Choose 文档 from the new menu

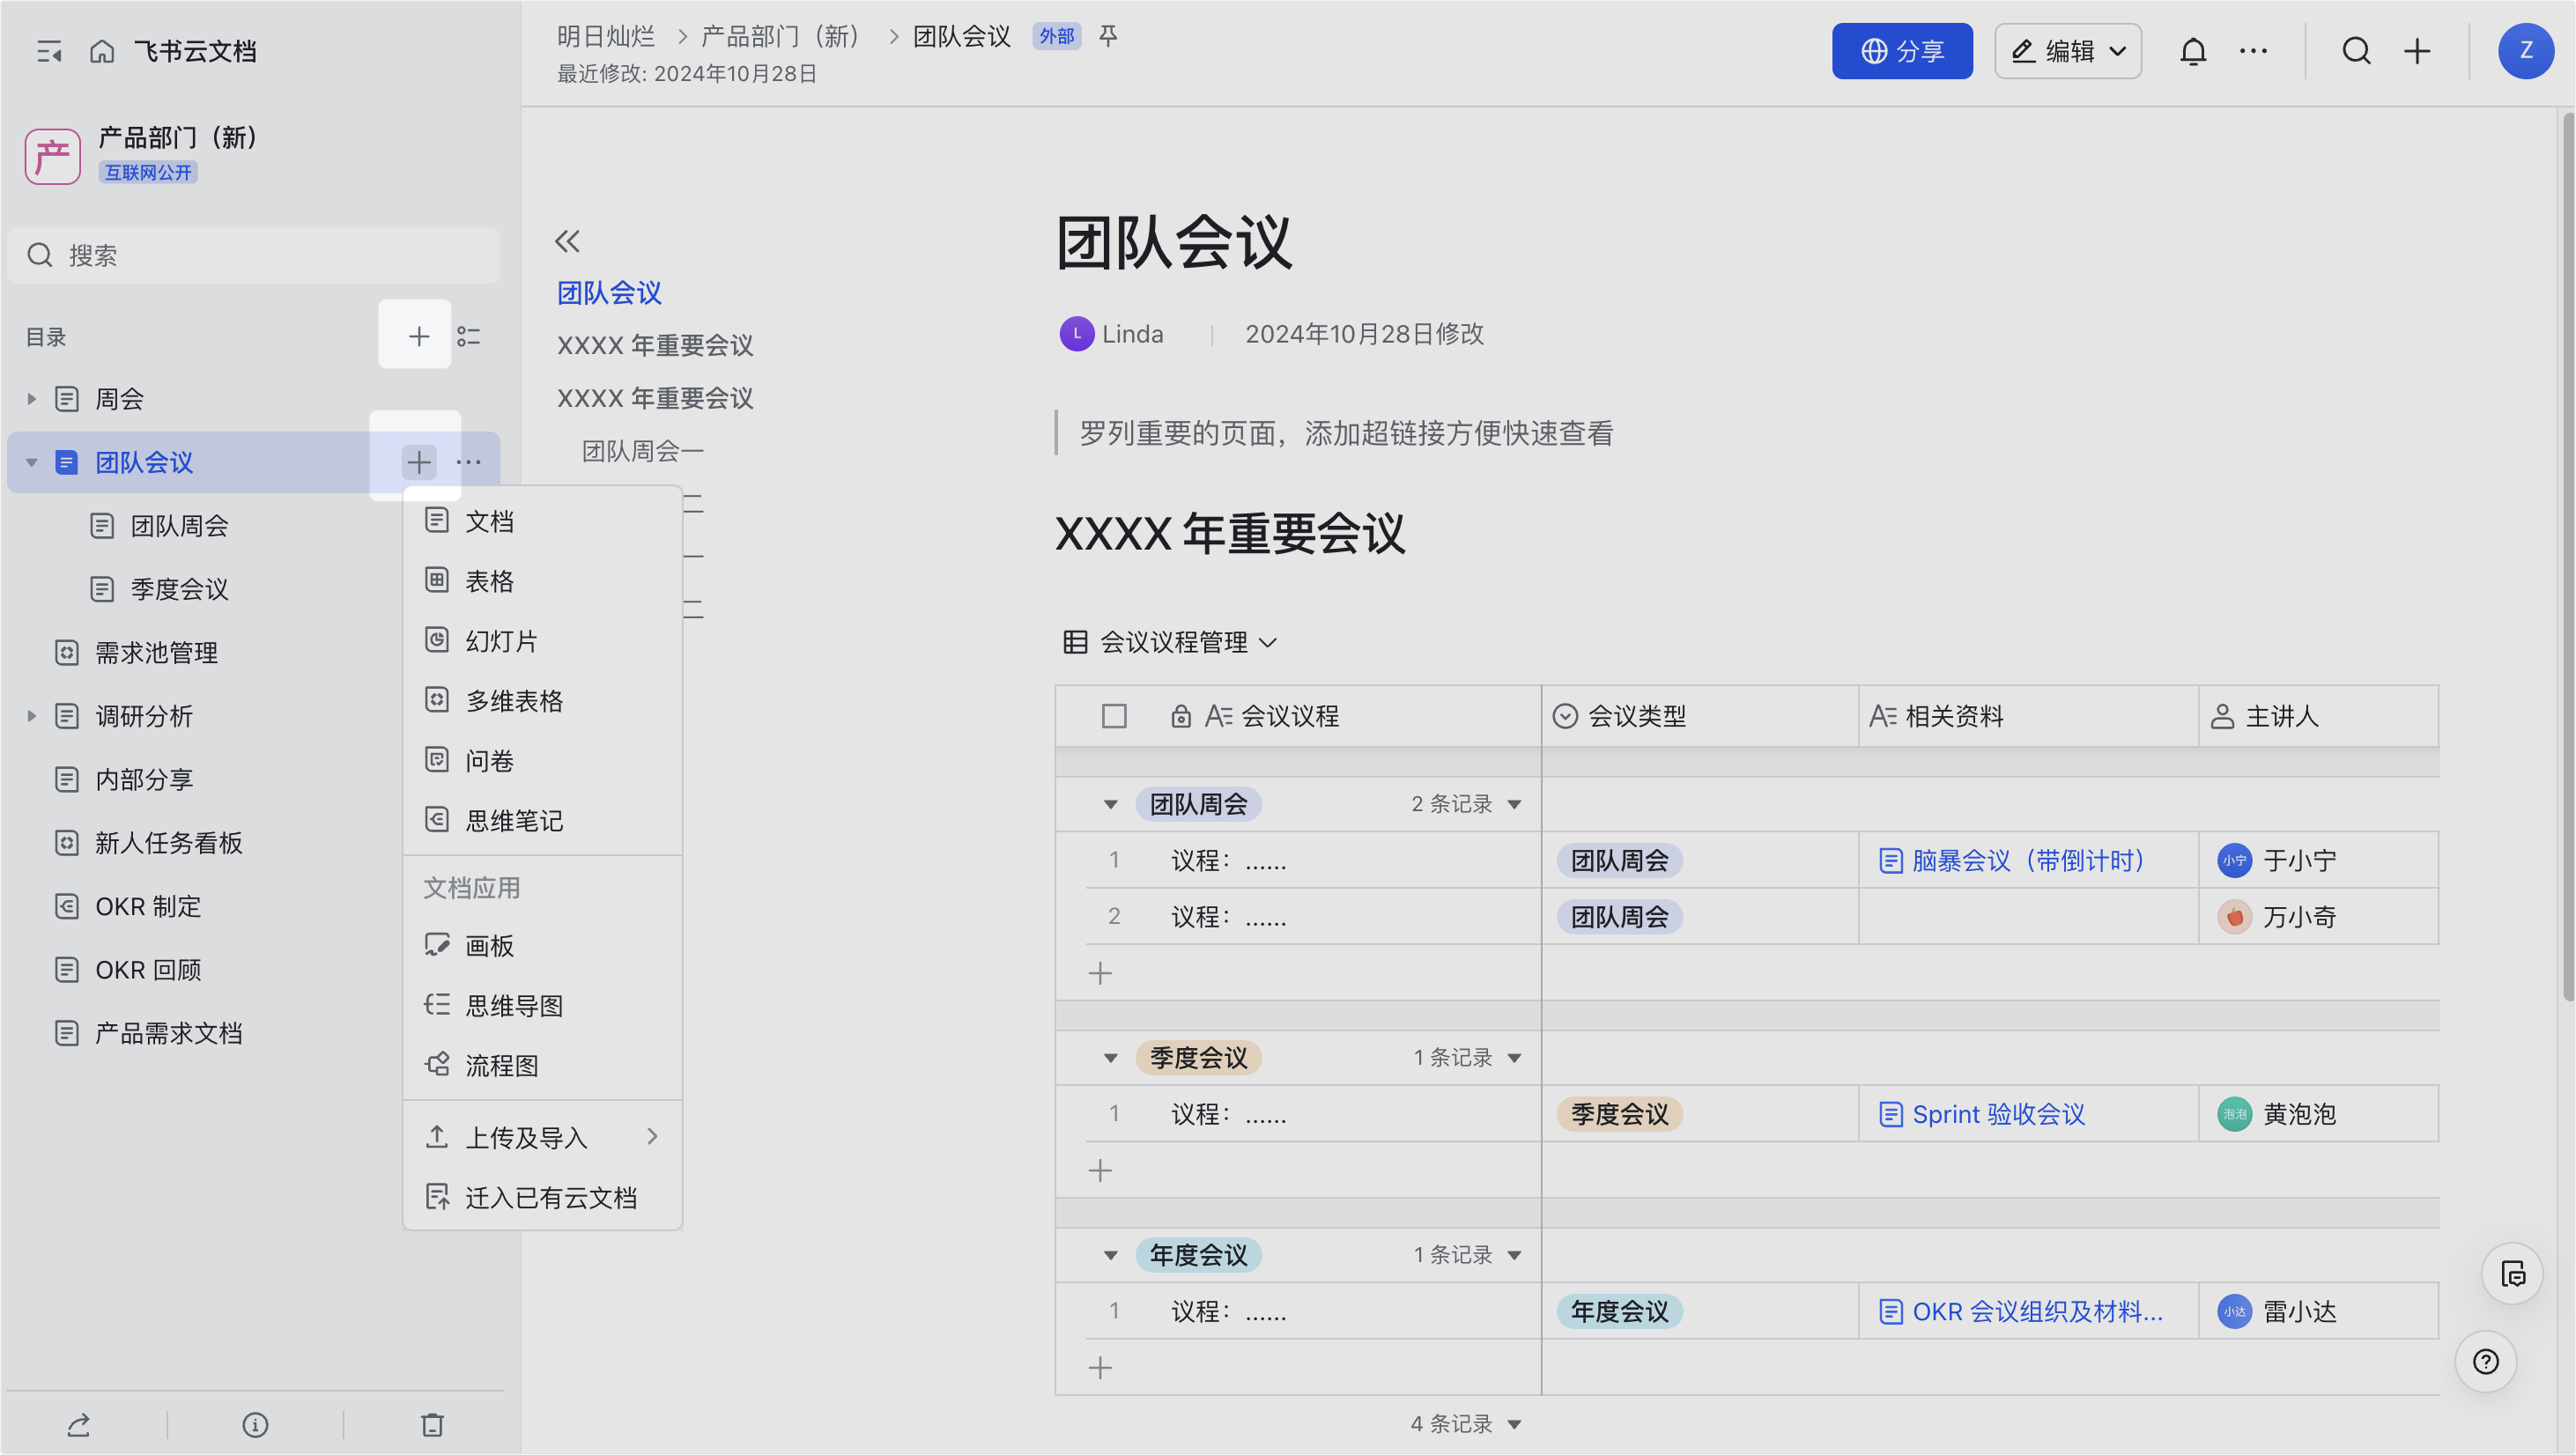tap(543, 521)
